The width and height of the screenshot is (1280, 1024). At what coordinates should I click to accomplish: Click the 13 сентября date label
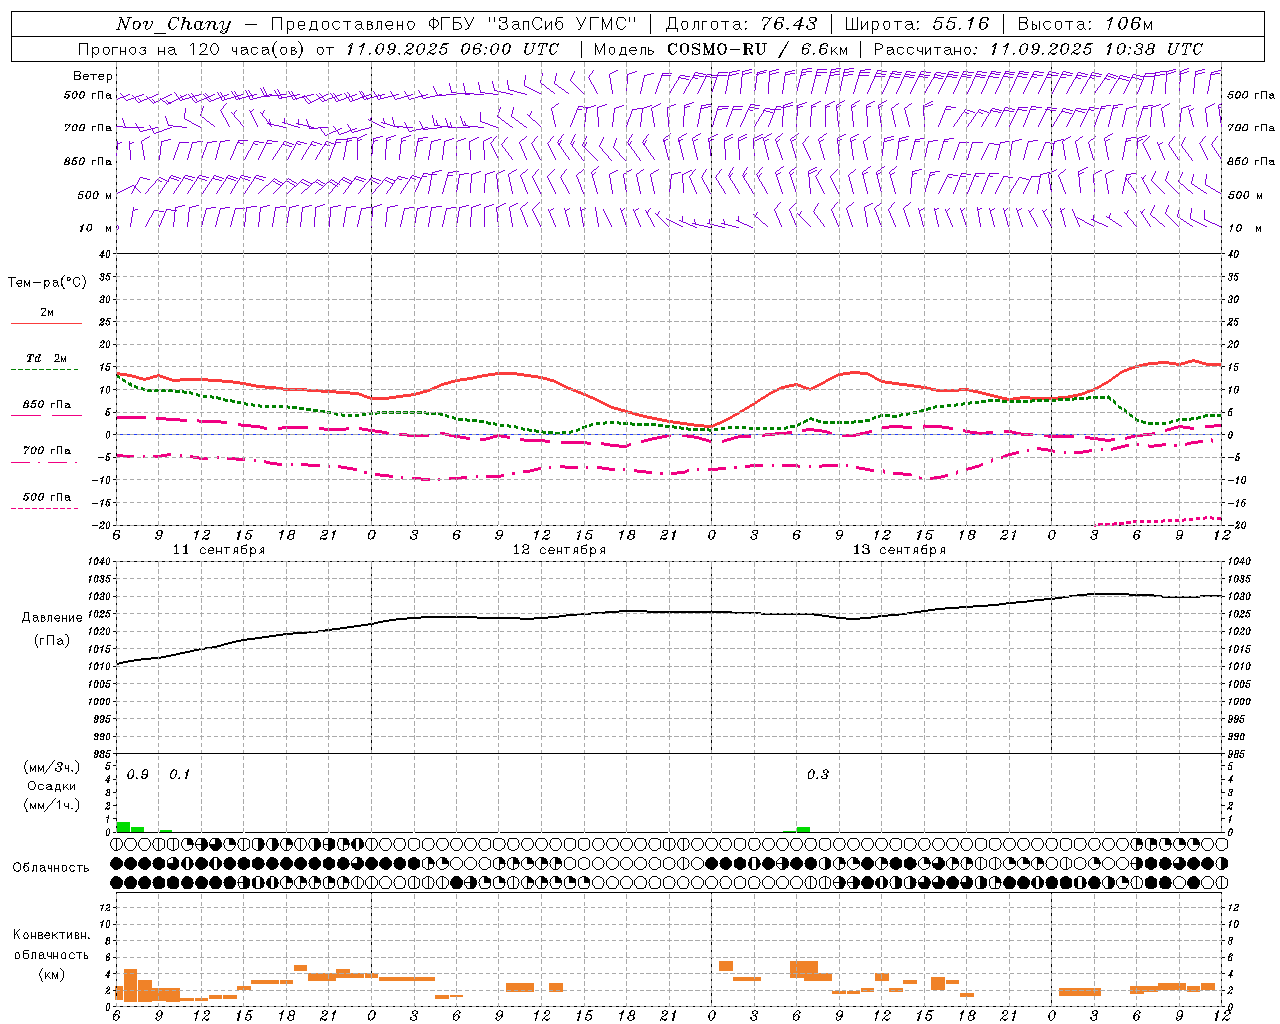pyautogui.click(x=899, y=550)
